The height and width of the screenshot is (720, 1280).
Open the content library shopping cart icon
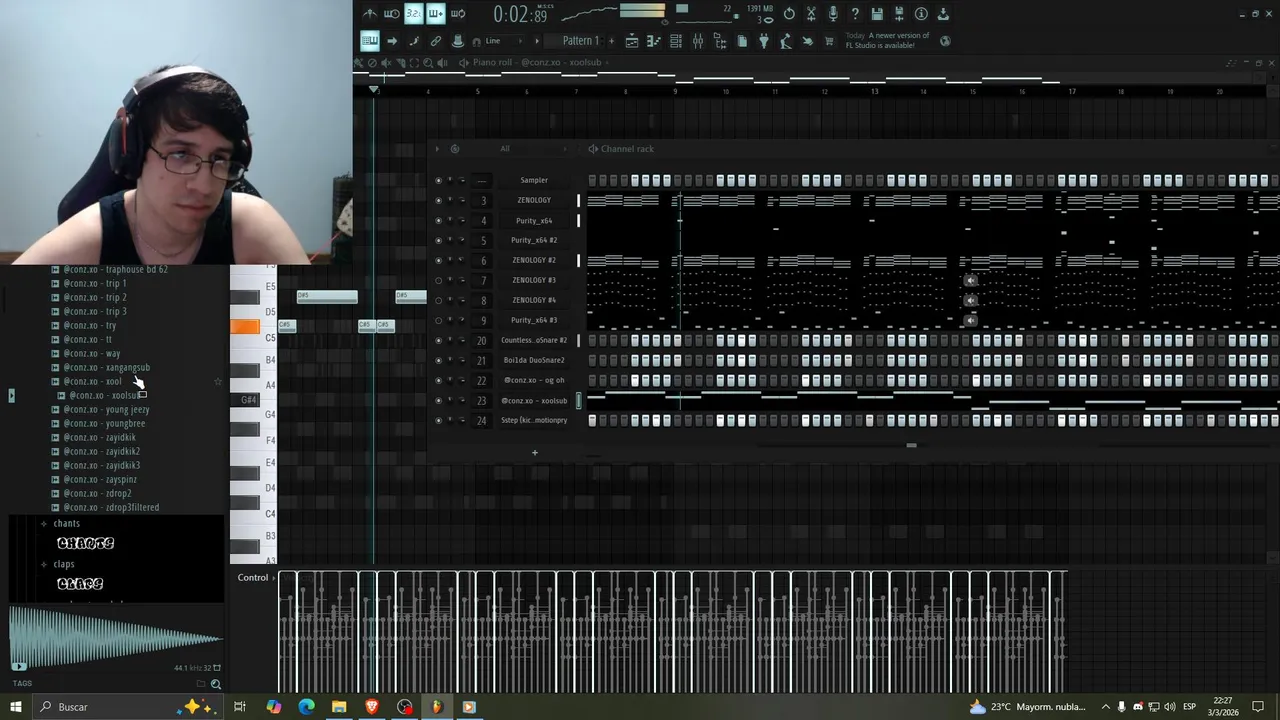coord(828,41)
